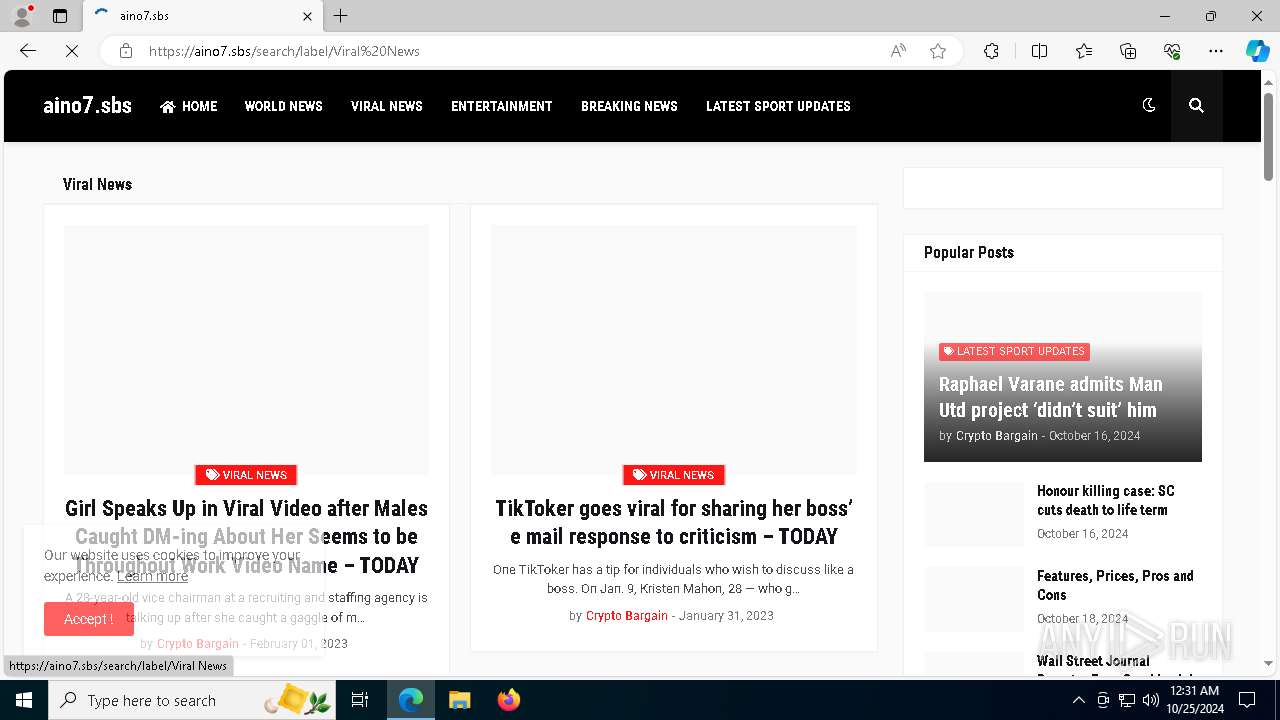Activate Read aloud icon

pos(898,51)
